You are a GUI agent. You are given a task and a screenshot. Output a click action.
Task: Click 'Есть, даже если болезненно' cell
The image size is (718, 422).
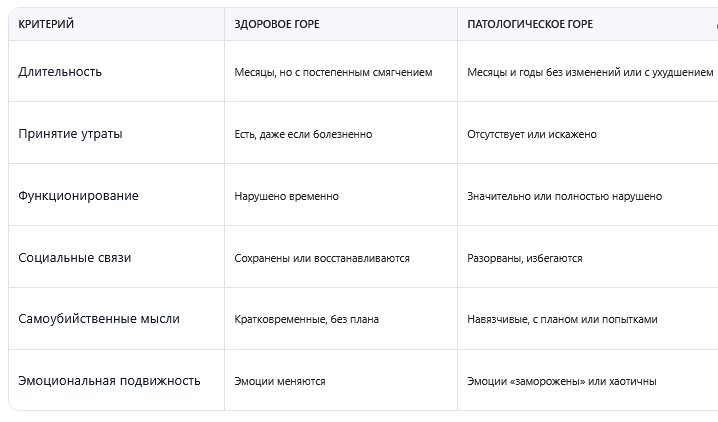click(x=303, y=135)
